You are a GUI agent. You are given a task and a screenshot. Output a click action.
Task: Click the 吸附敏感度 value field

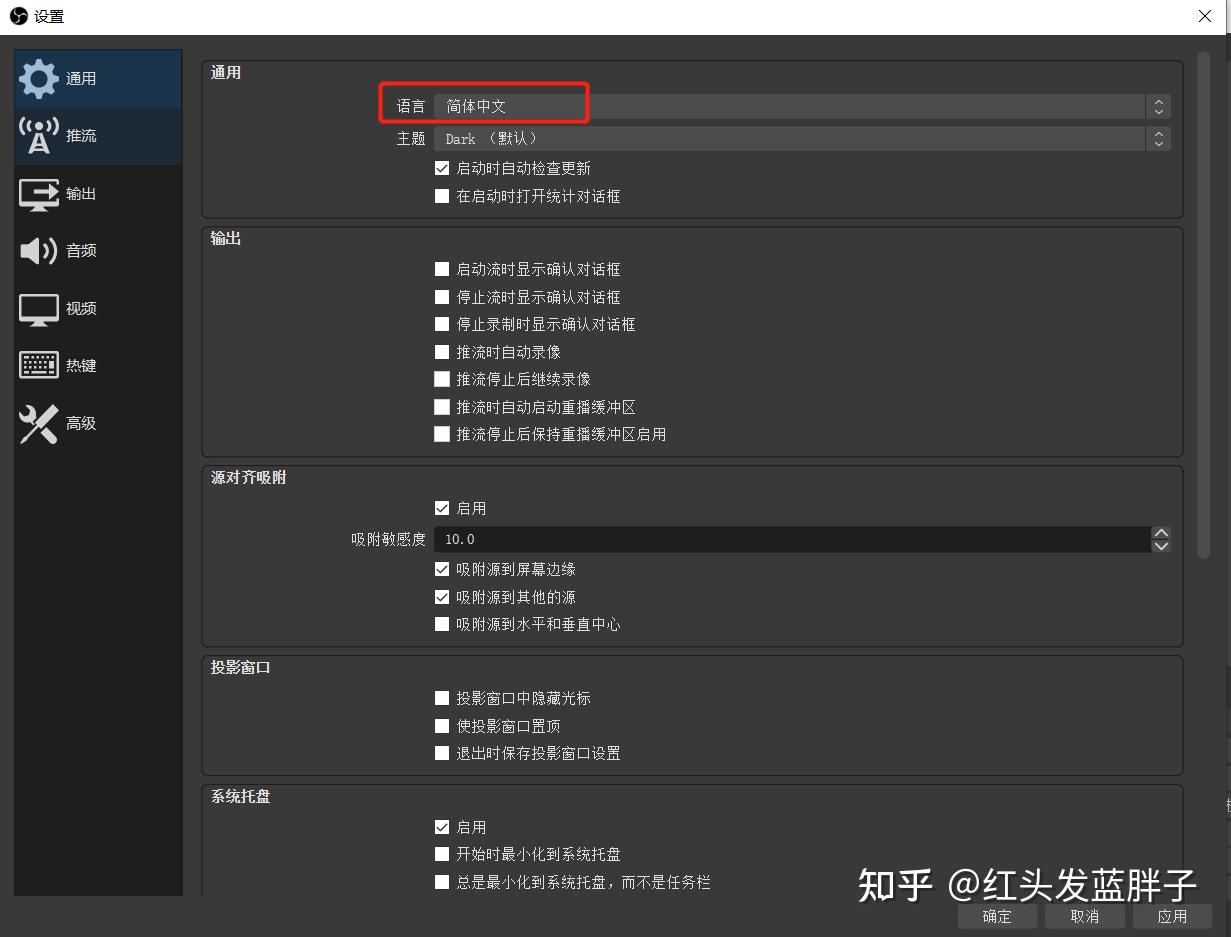[x=790, y=539]
